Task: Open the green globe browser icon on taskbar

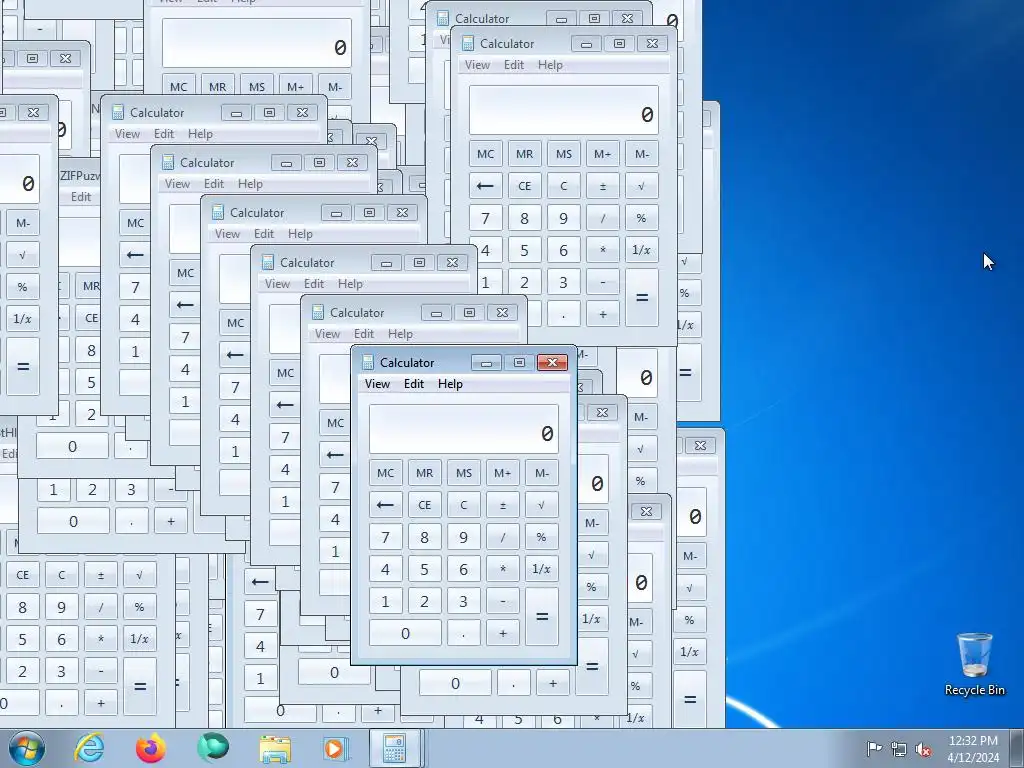Action: point(213,748)
